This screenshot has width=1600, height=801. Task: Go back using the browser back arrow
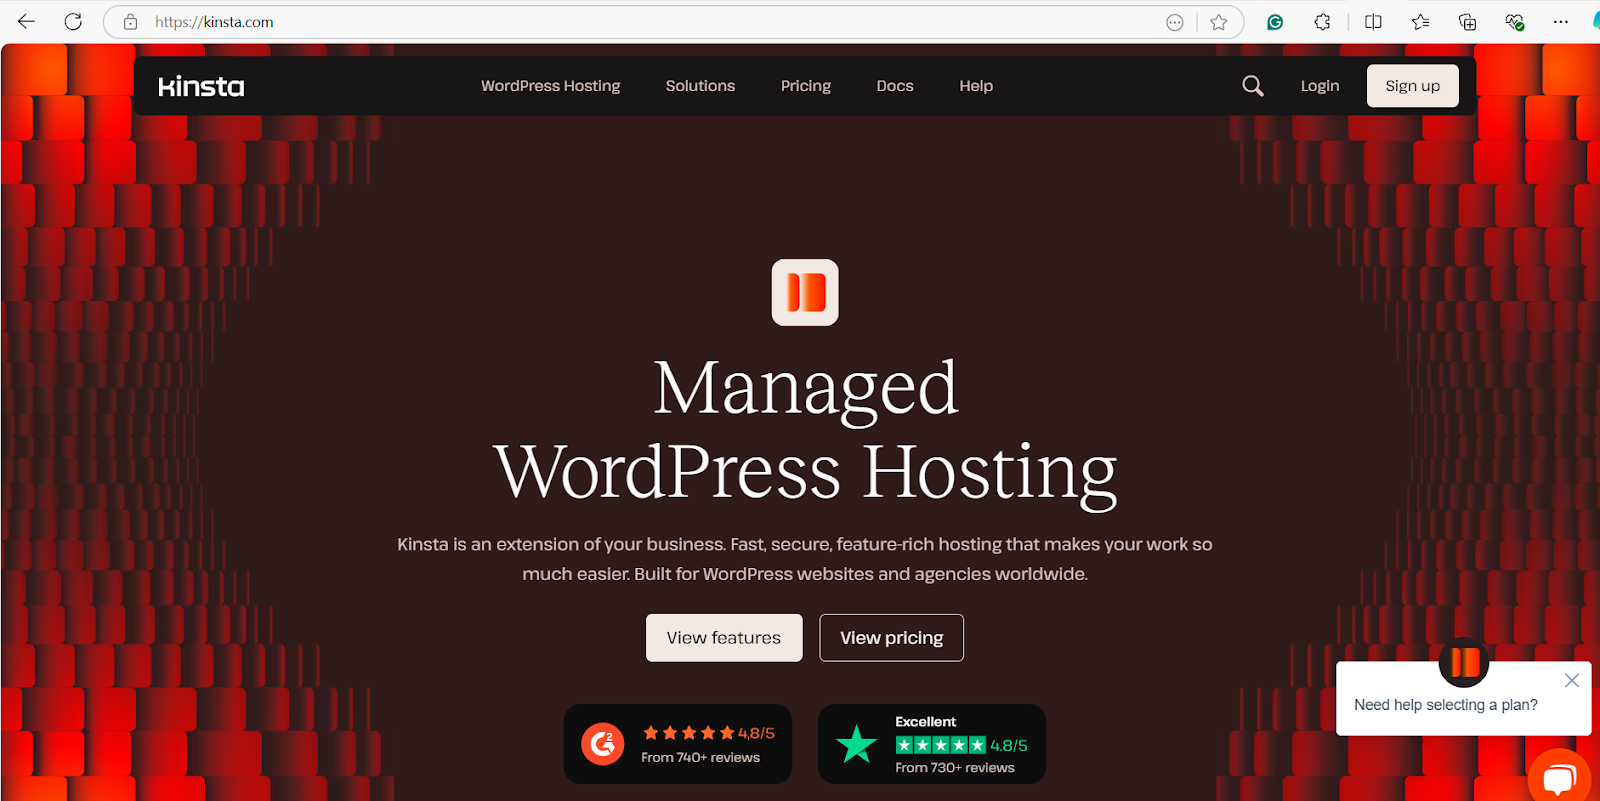(26, 21)
